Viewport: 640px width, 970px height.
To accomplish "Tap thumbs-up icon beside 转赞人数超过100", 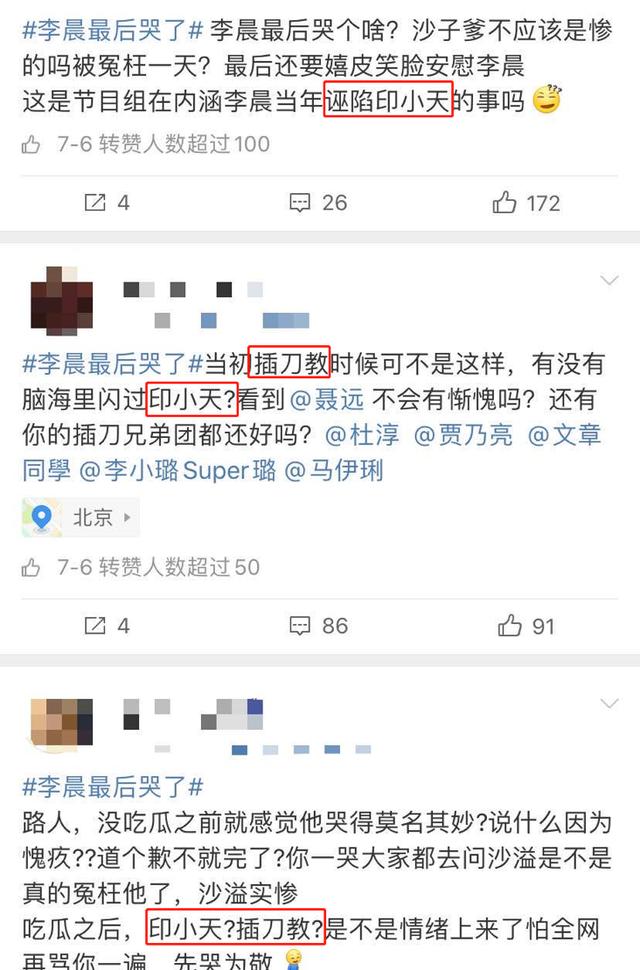I will [x=31, y=145].
